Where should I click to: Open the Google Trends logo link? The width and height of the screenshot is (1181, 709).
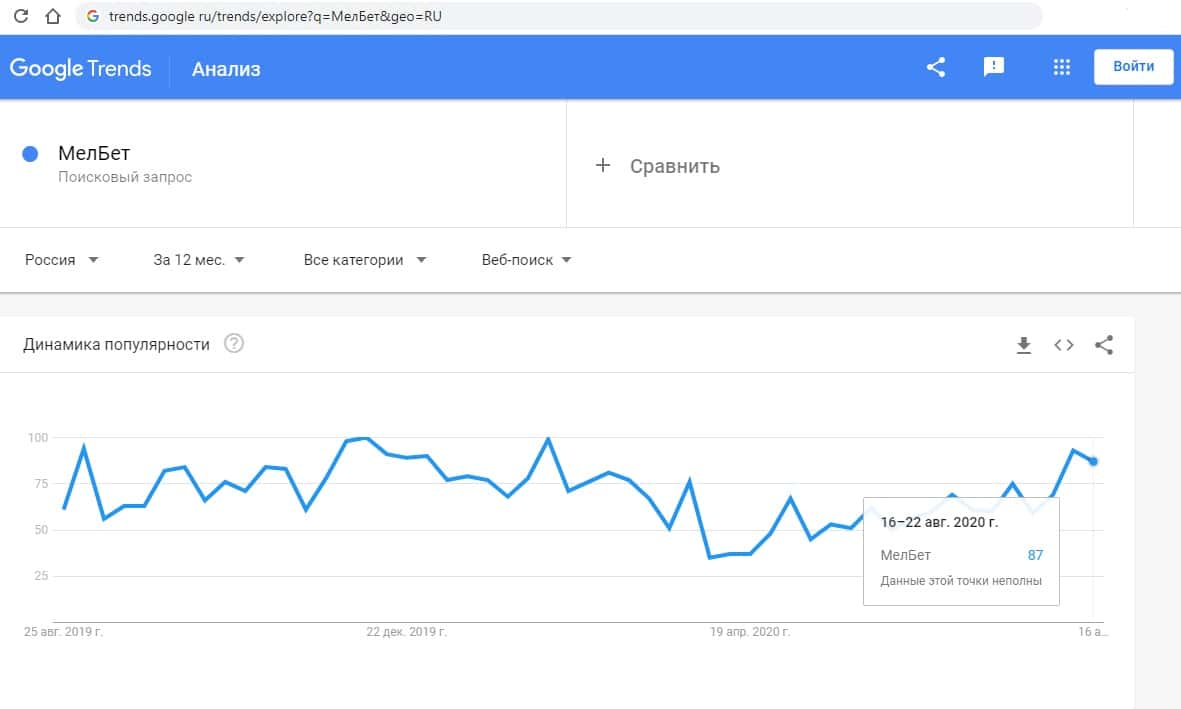(x=81, y=68)
